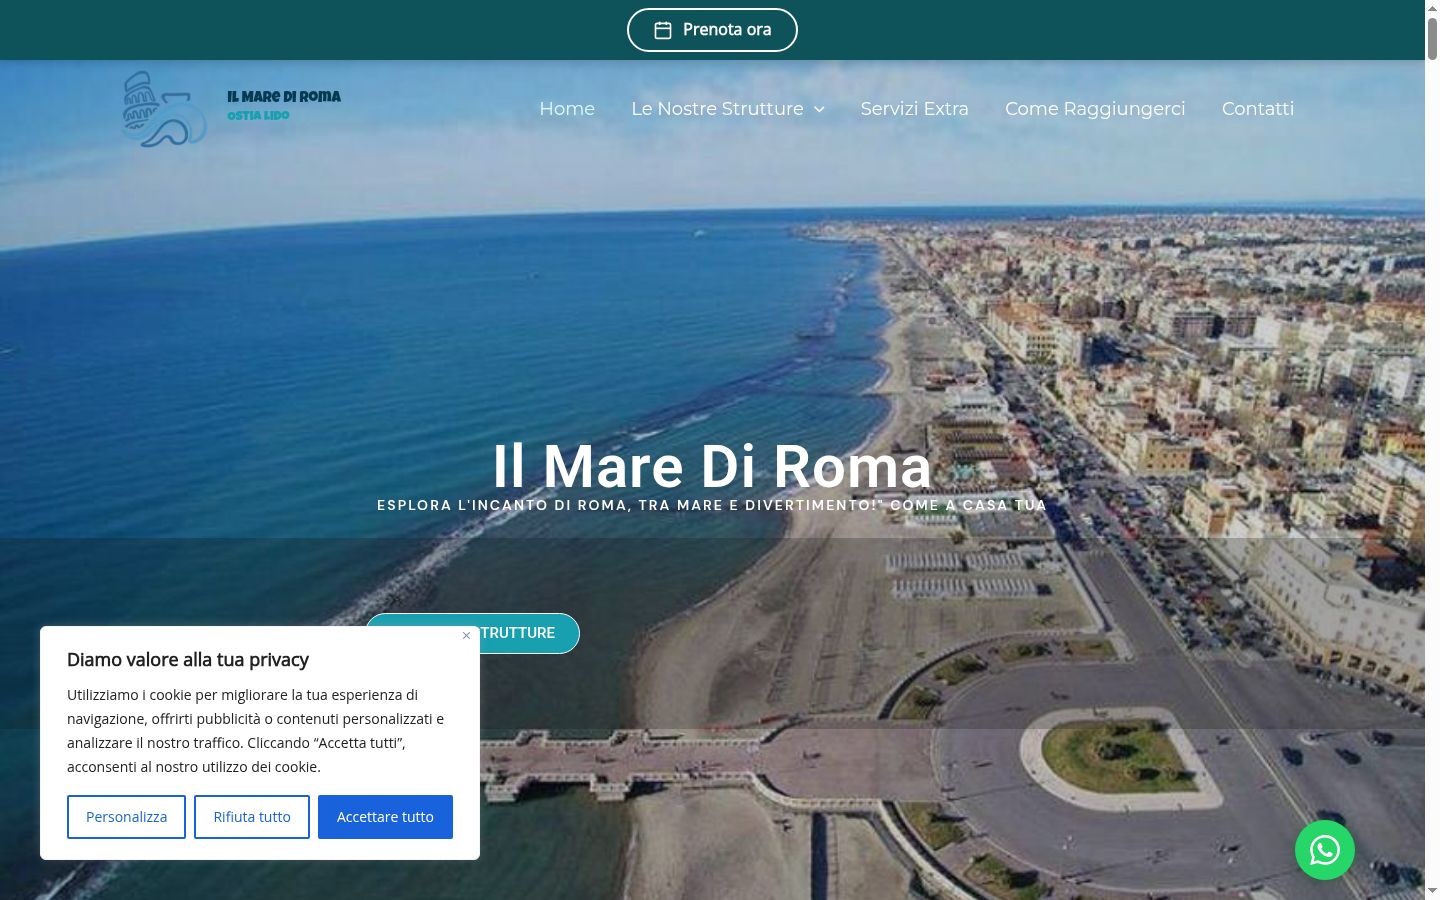Open the Contatti menu link
Viewport: 1440px width, 900px height.
(x=1258, y=109)
